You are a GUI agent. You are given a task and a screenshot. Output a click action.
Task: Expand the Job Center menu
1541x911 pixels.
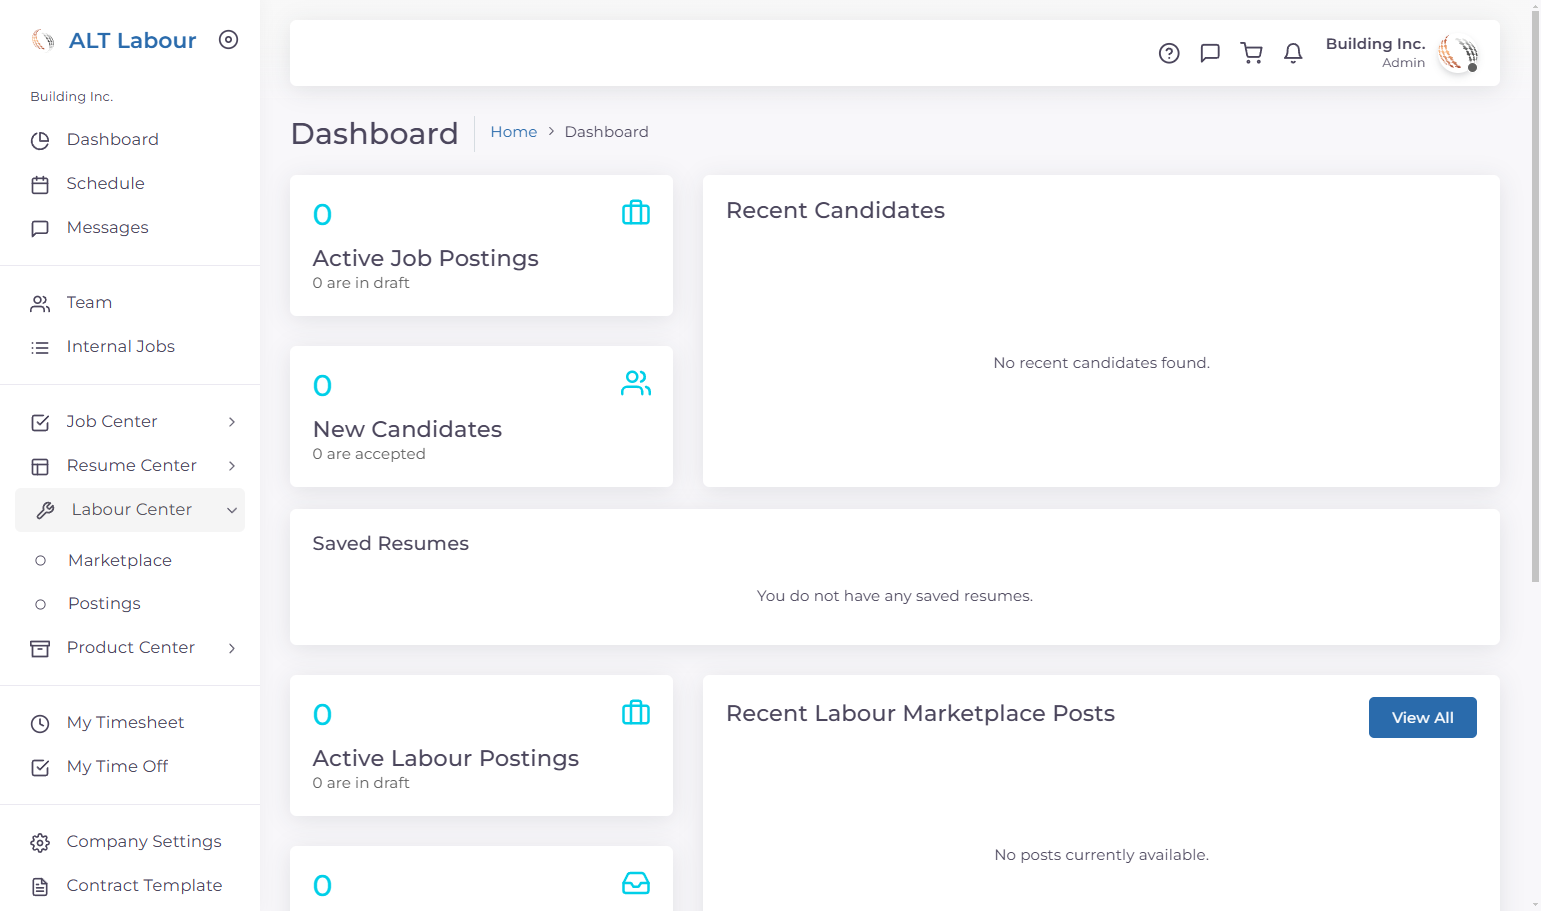[130, 421]
